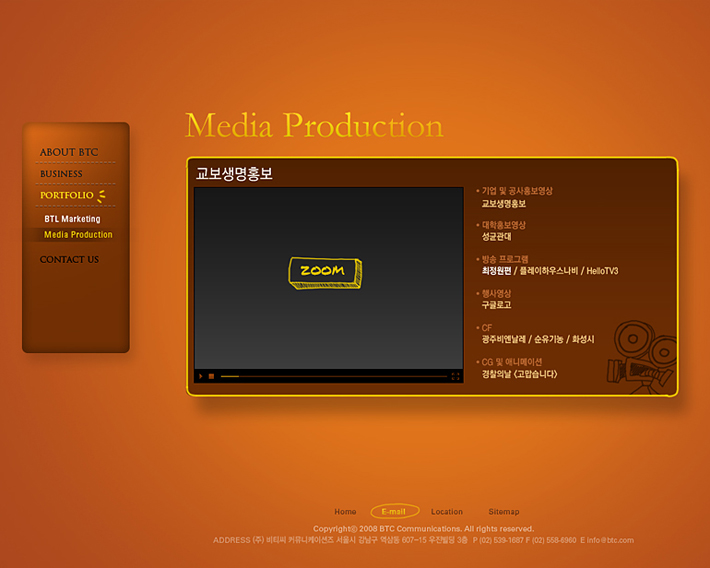
Task: Go to Location in the footer
Action: (447, 512)
